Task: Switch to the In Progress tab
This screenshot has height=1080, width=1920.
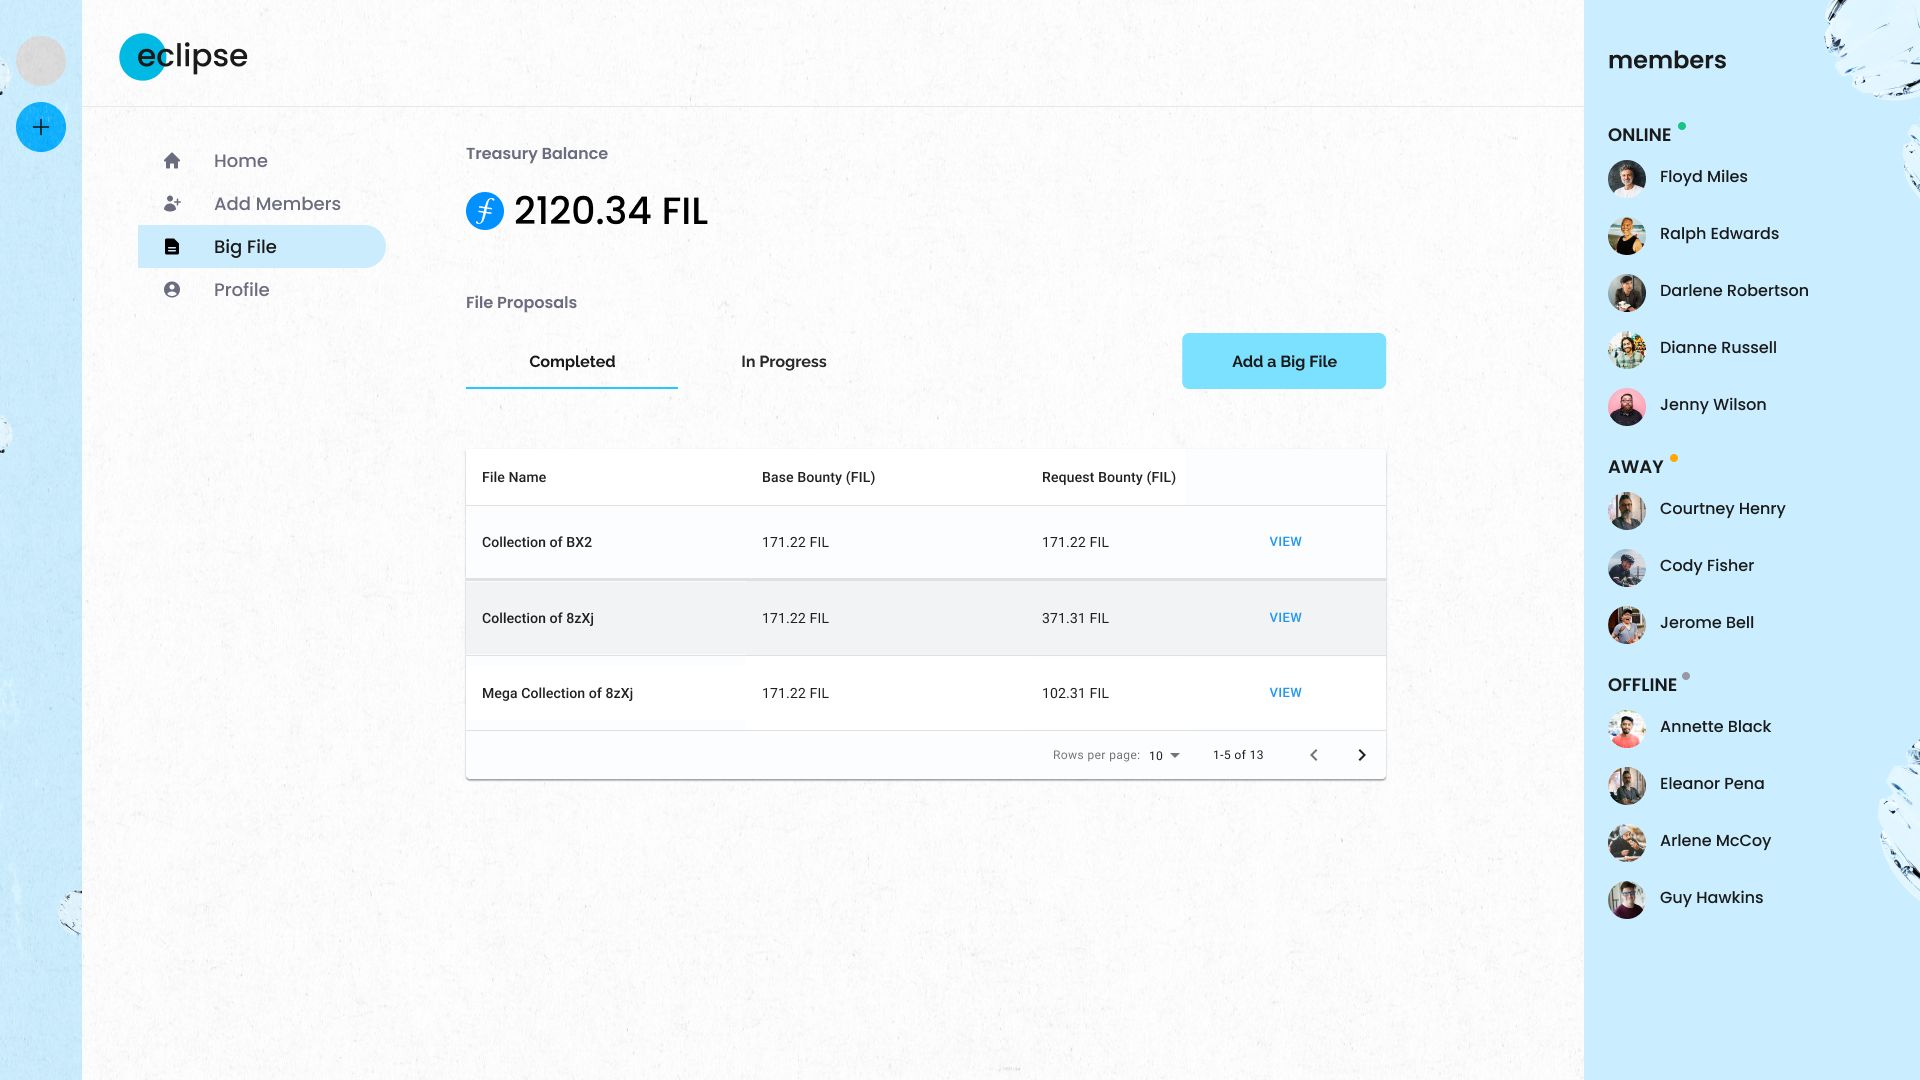Action: pos(783,361)
